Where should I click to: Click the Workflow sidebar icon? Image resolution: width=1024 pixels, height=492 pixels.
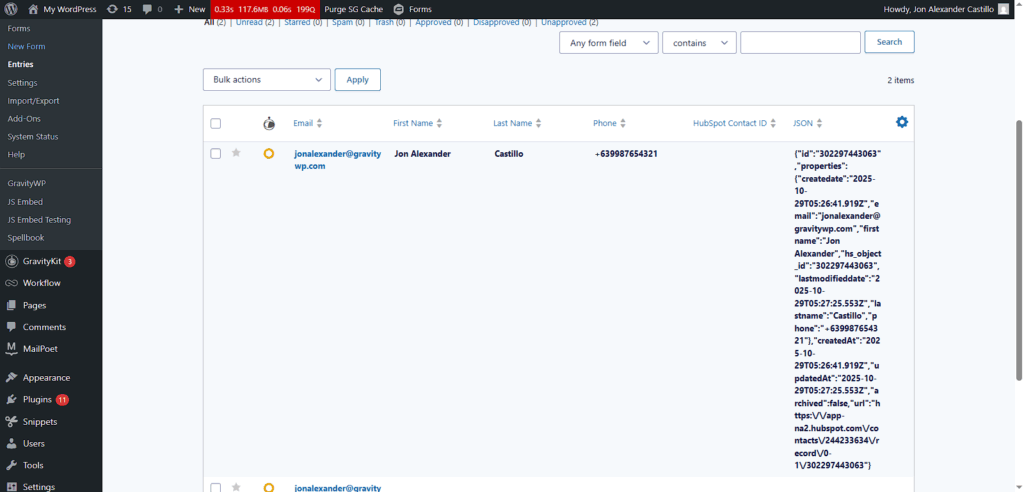pos(11,283)
